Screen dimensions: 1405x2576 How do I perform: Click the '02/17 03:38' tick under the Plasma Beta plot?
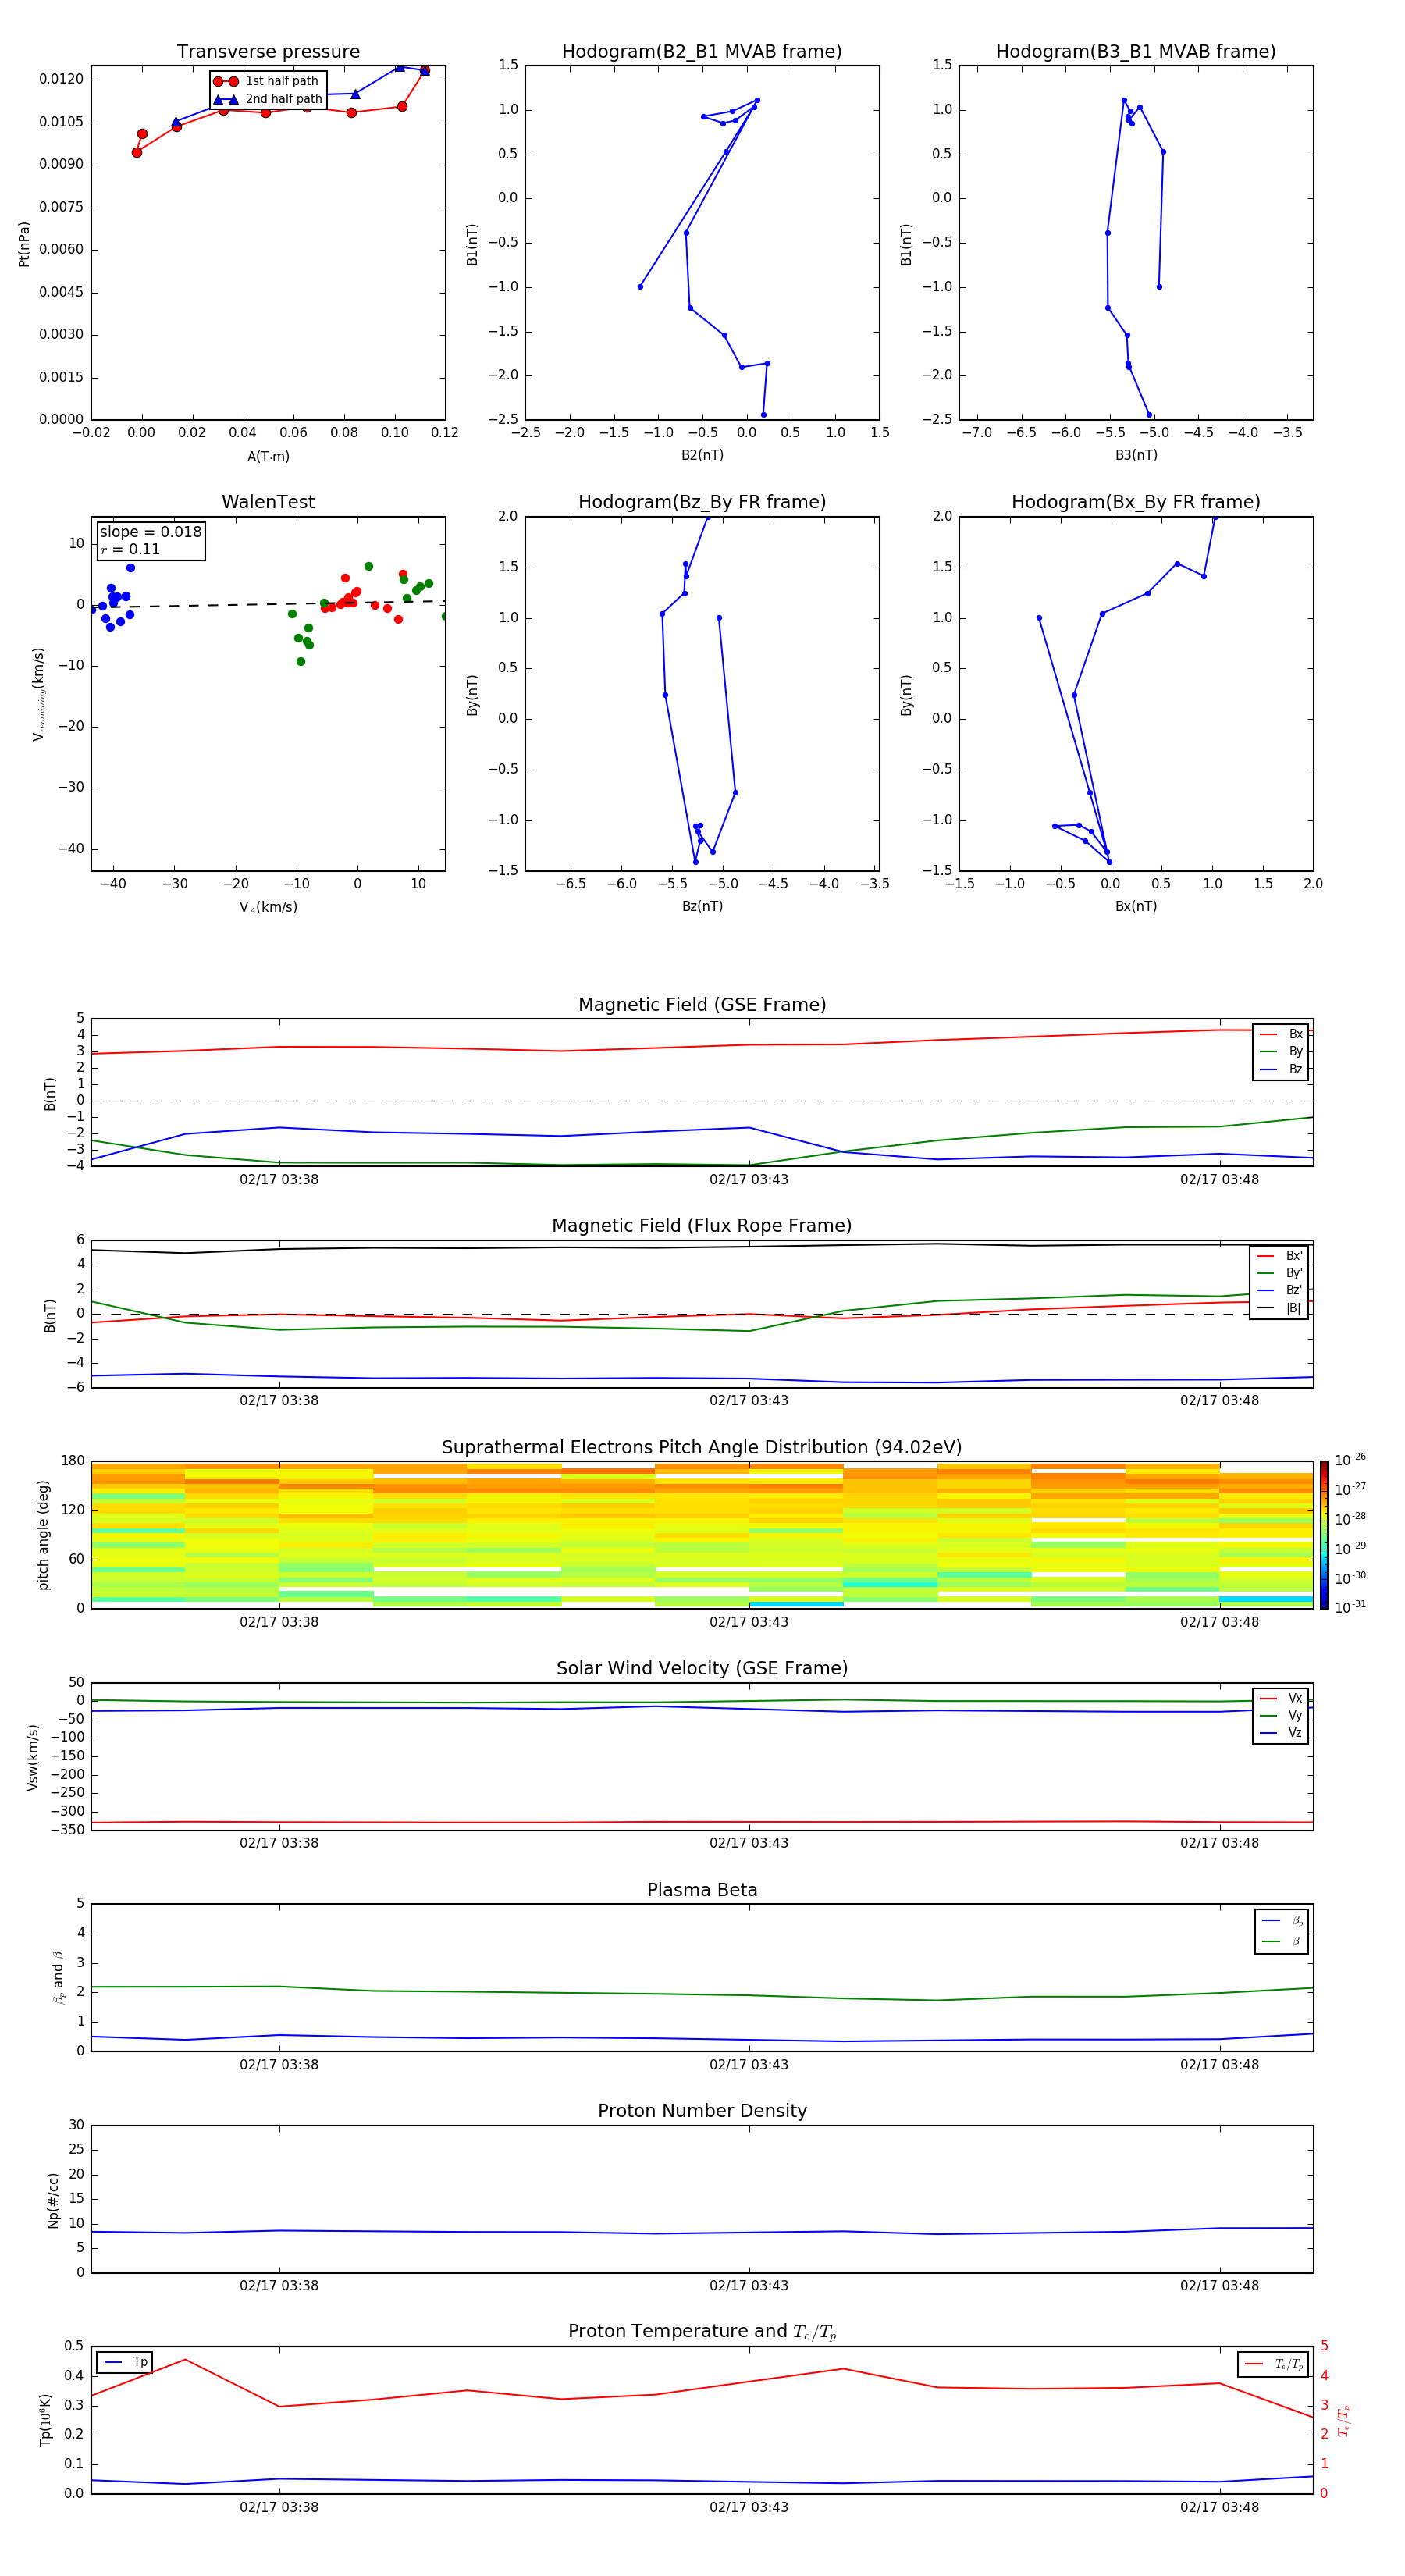click(x=279, y=2065)
